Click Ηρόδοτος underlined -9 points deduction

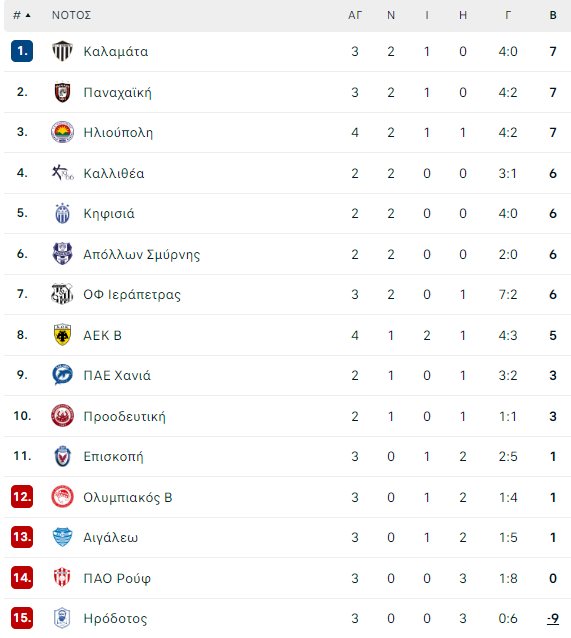553,618
